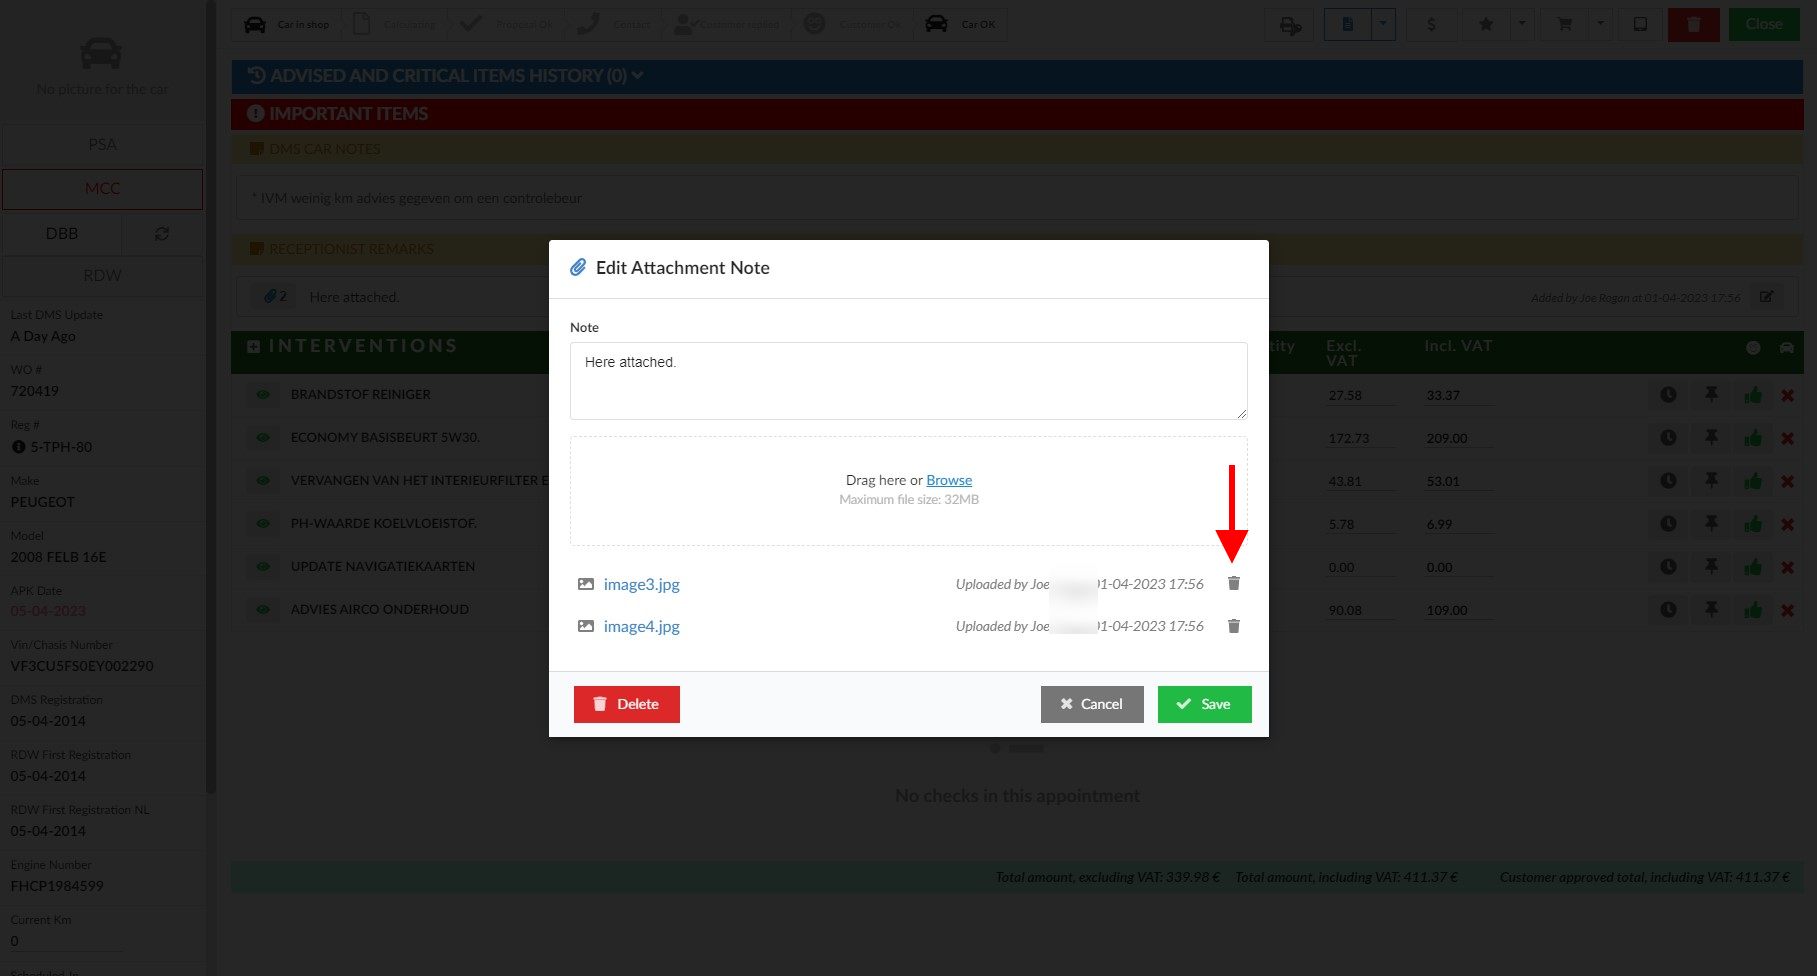This screenshot has width=1817, height=976.
Task: Switch to the PSA tab
Action: click(x=102, y=145)
